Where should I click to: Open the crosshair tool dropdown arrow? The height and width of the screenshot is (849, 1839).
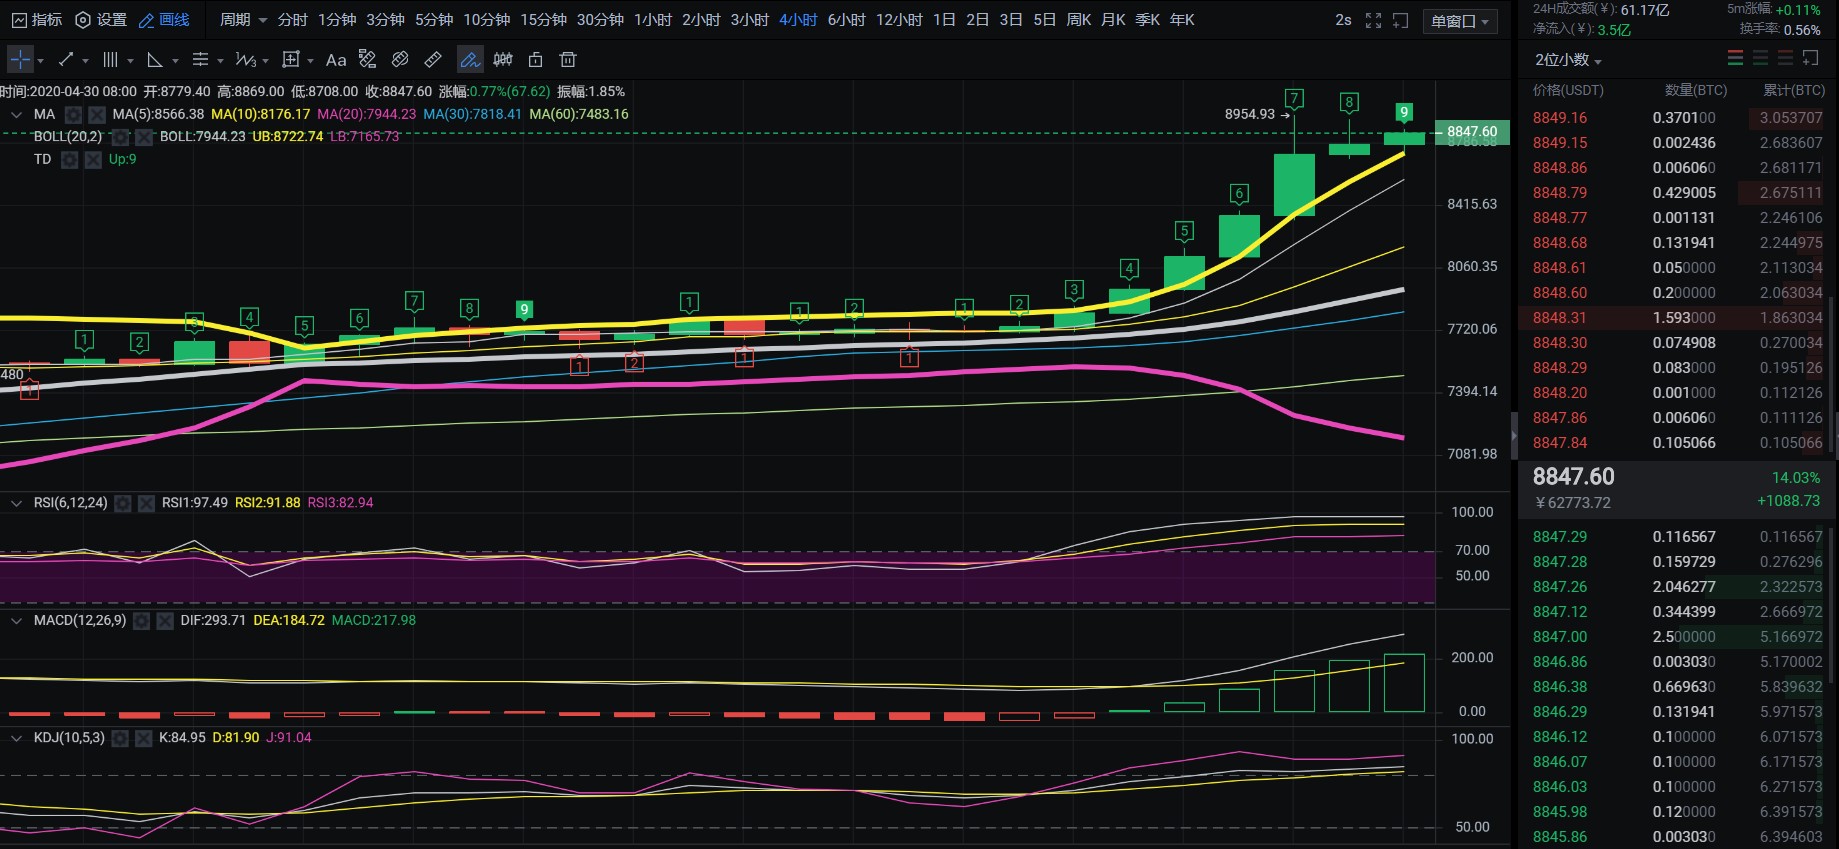[x=41, y=61]
